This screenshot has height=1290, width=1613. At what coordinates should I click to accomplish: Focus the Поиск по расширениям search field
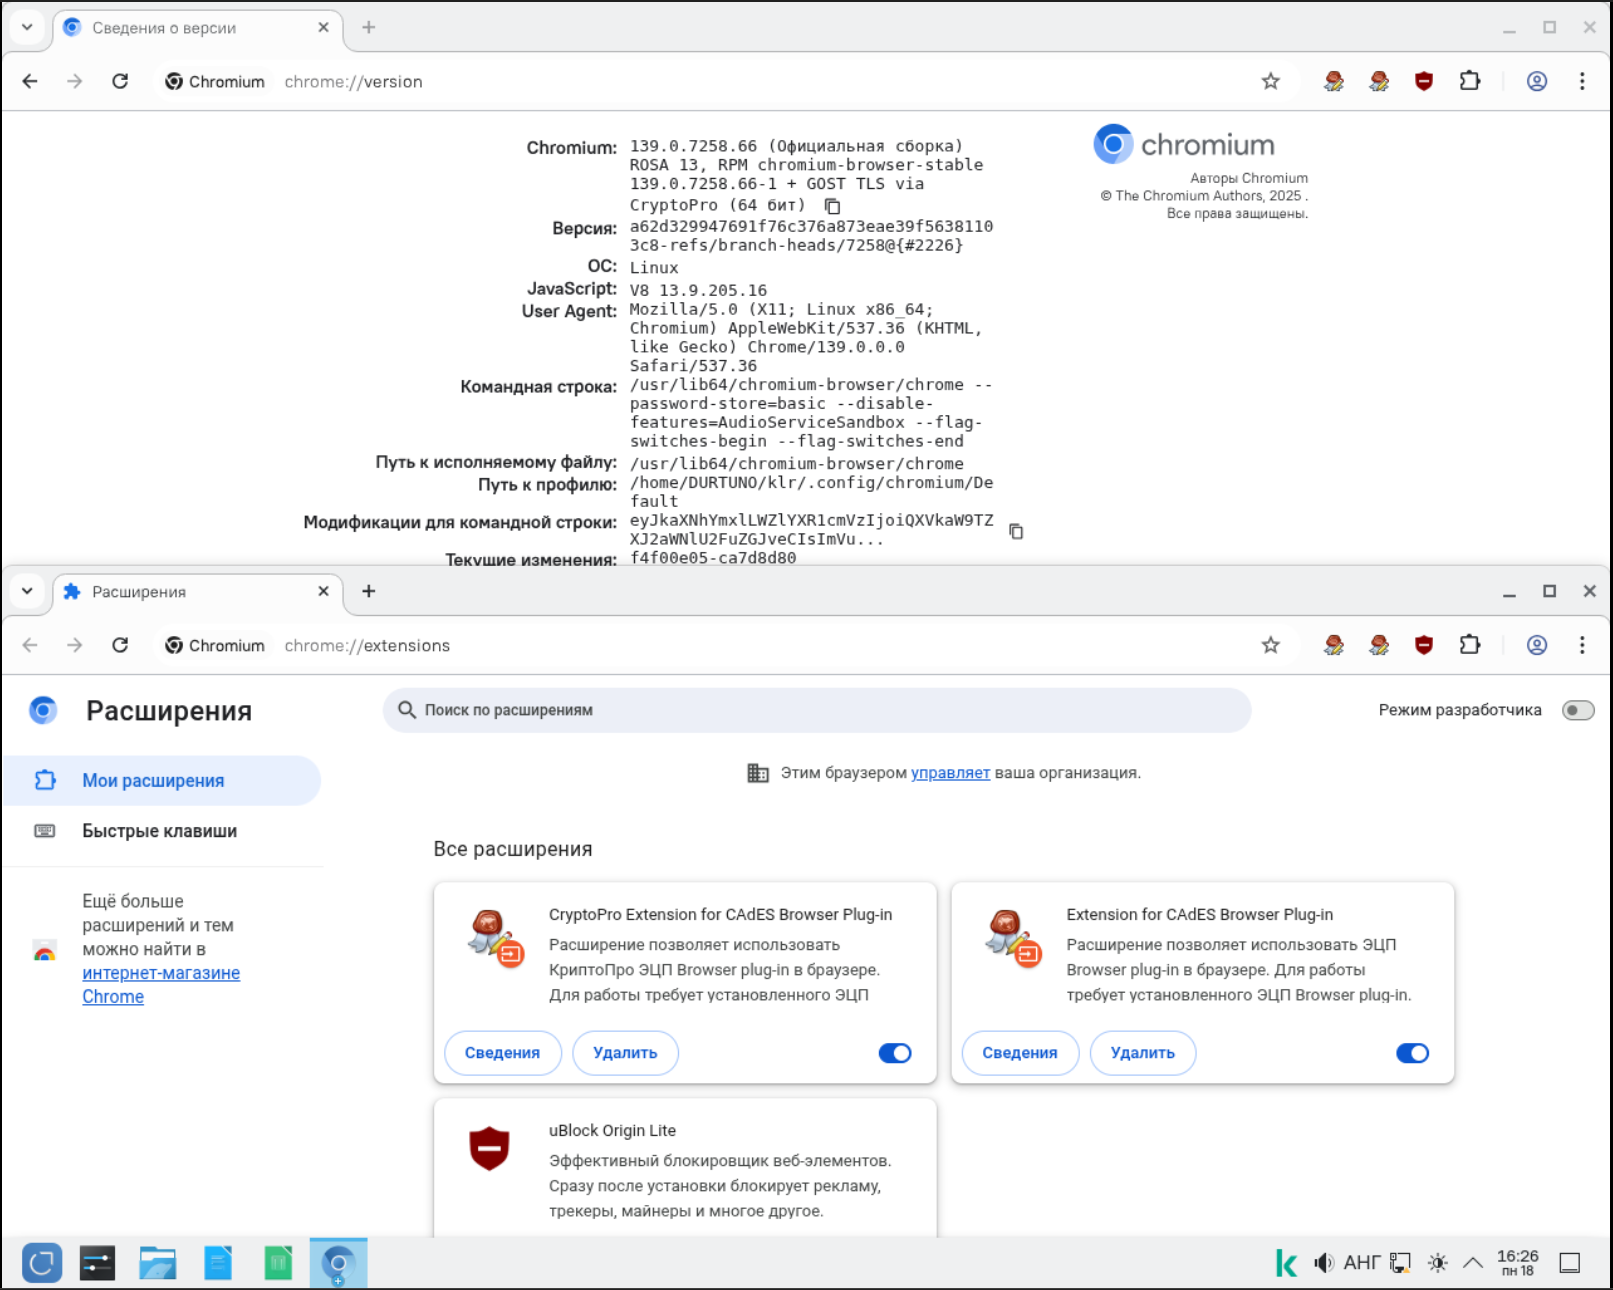click(817, 710)
